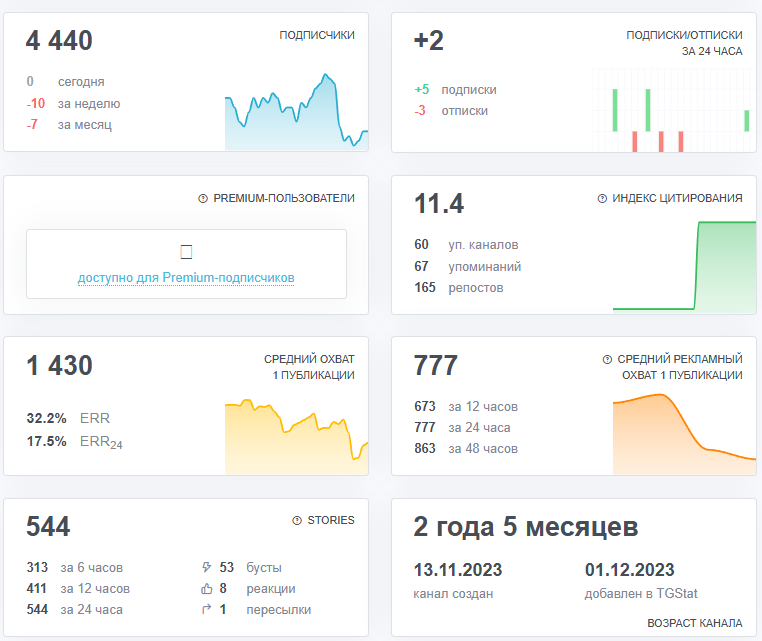Click the ПОДПИСЧИКИ card title
This screenshot has width=762, height=641.
click(x=317, y=35)
